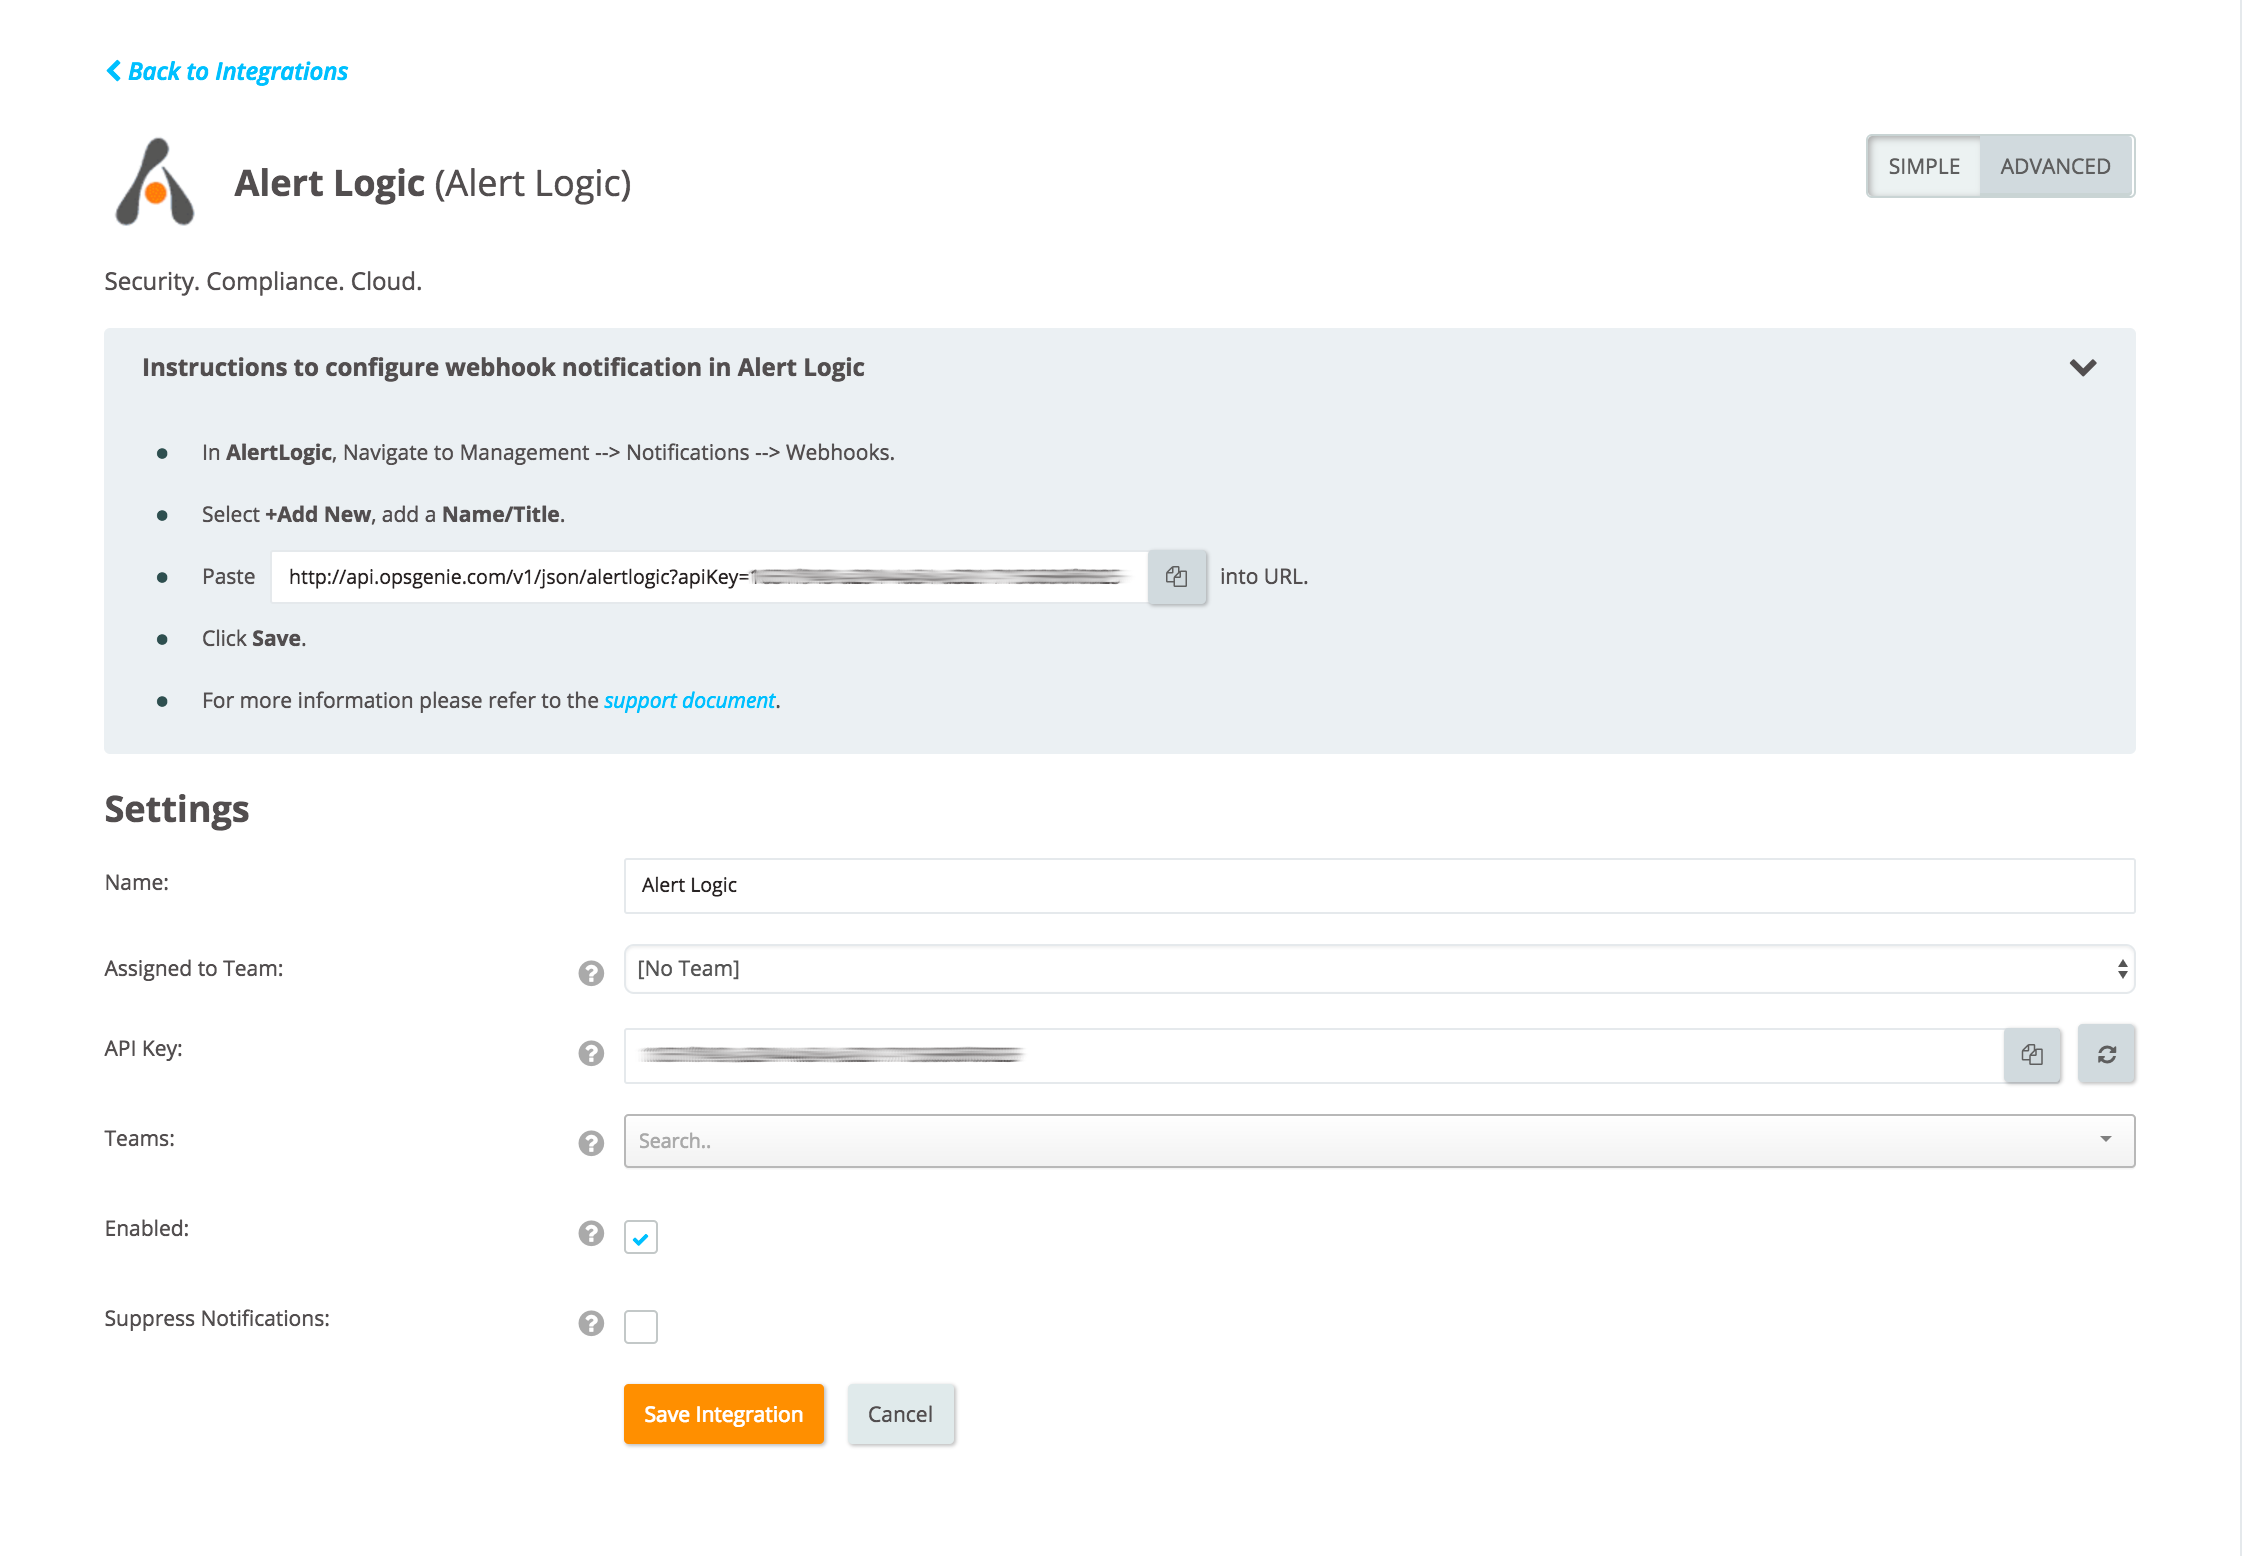Collapse the webhook instructions panel
Screen dimensions: 2242x1556
click(x=2083, y=367)
